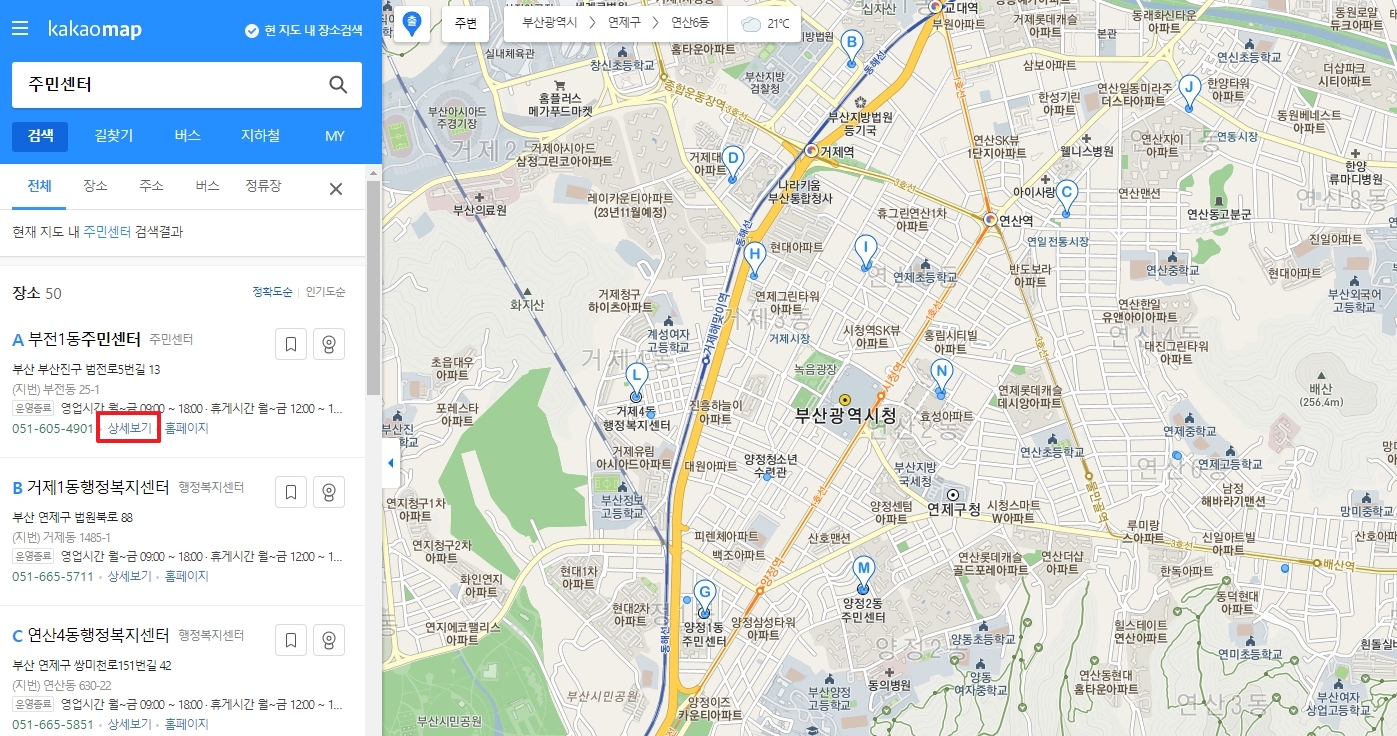1397x736 pixels.
Task: Click 부산광역시청 label on map
Action: tap(845, 415)
